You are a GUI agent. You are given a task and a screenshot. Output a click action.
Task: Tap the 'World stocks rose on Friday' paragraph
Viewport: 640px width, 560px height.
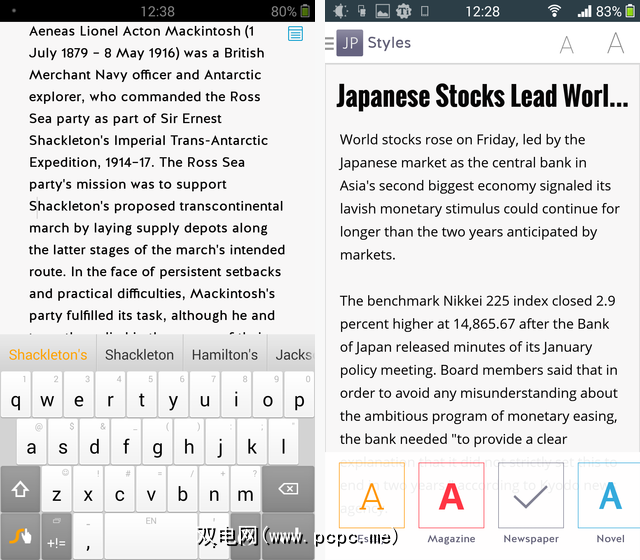[x=480, y=197]
